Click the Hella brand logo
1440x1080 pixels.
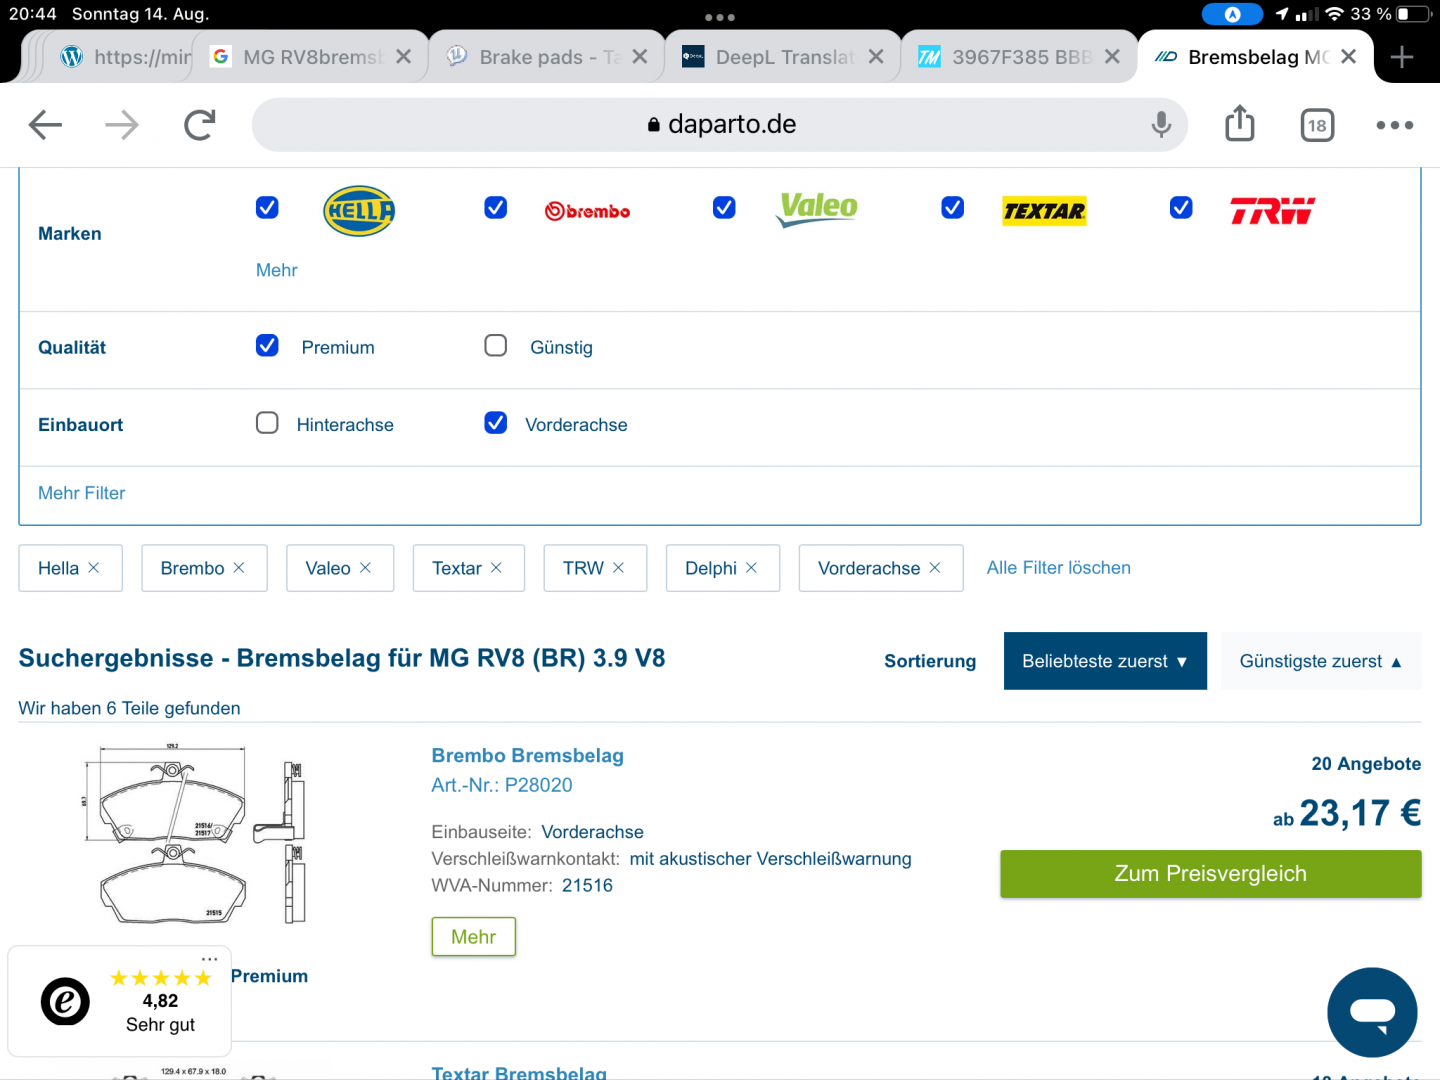point(359,211)
